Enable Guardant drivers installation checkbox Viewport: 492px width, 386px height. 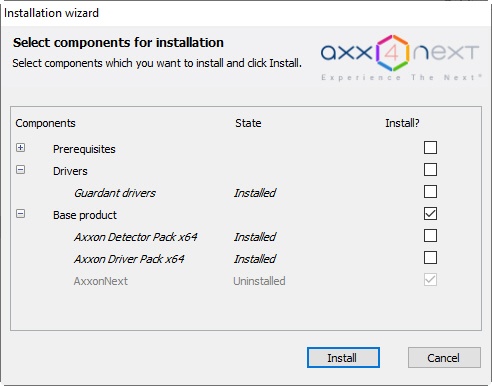pyautogui.click(x=430, y=191)
